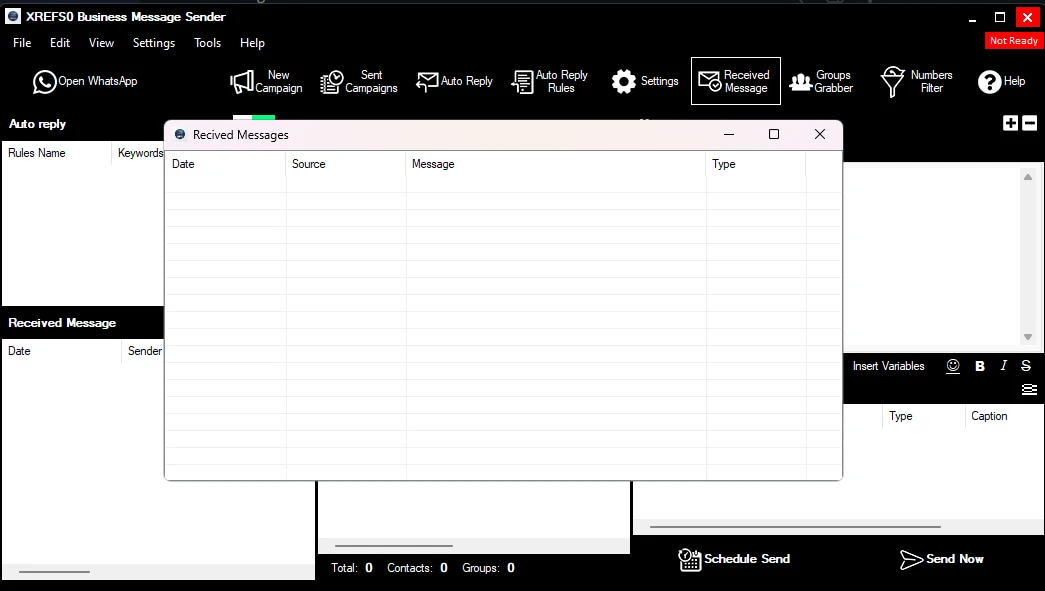Click the Not Ready status label
Screen dimensions: 1045x591
pos(1014,41)
